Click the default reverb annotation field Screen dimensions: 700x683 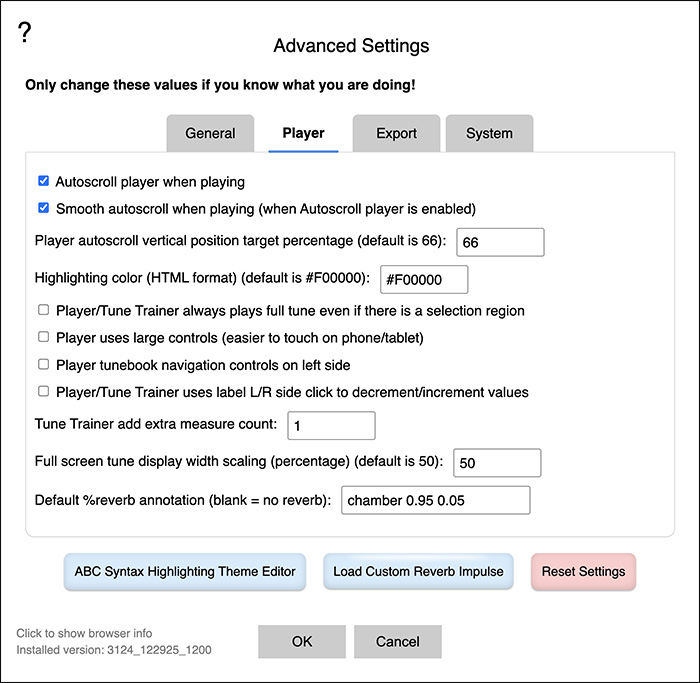pos(435,500)
